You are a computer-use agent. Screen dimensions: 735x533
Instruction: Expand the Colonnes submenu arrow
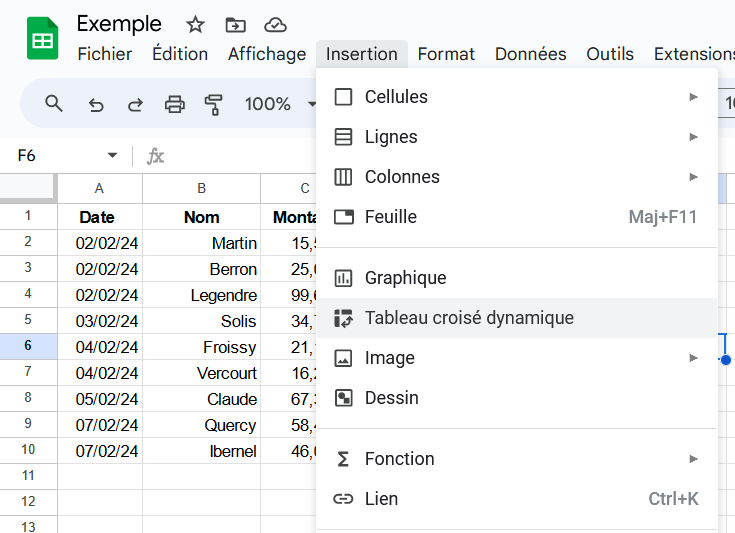pos(693,177)
